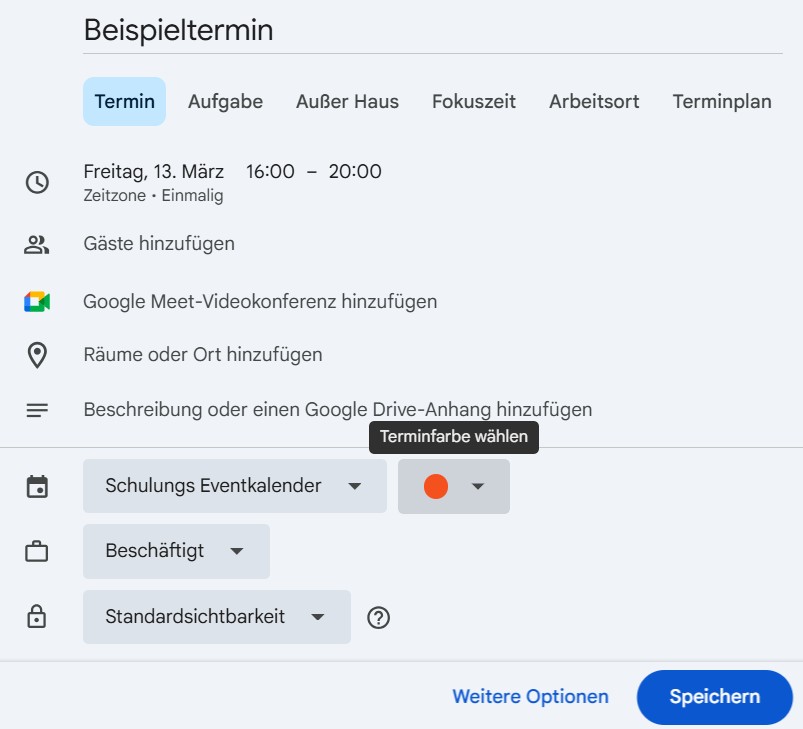Click the clock icon beside the date
Image resolution: width=803 pixels, height=729 pixels.
click(x=37, y=183)
